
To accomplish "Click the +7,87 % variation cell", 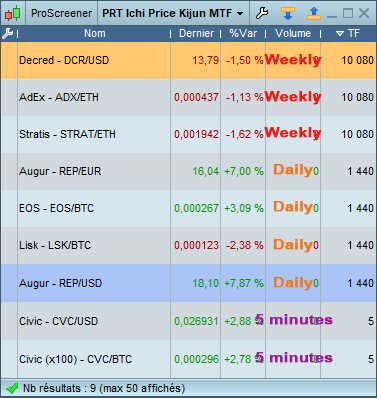I will (244, 283).
